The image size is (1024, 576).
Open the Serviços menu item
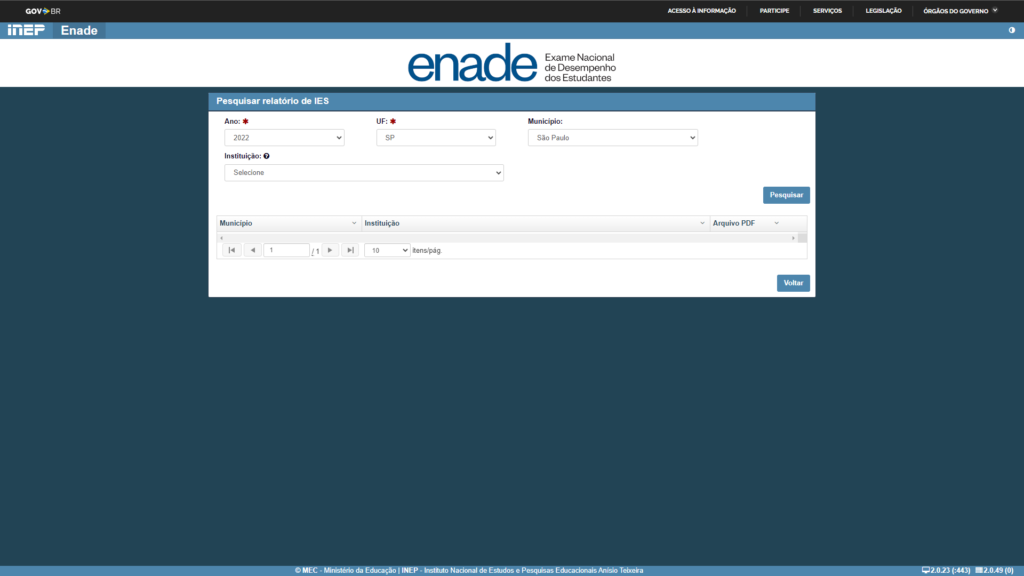tap(827, 11)
